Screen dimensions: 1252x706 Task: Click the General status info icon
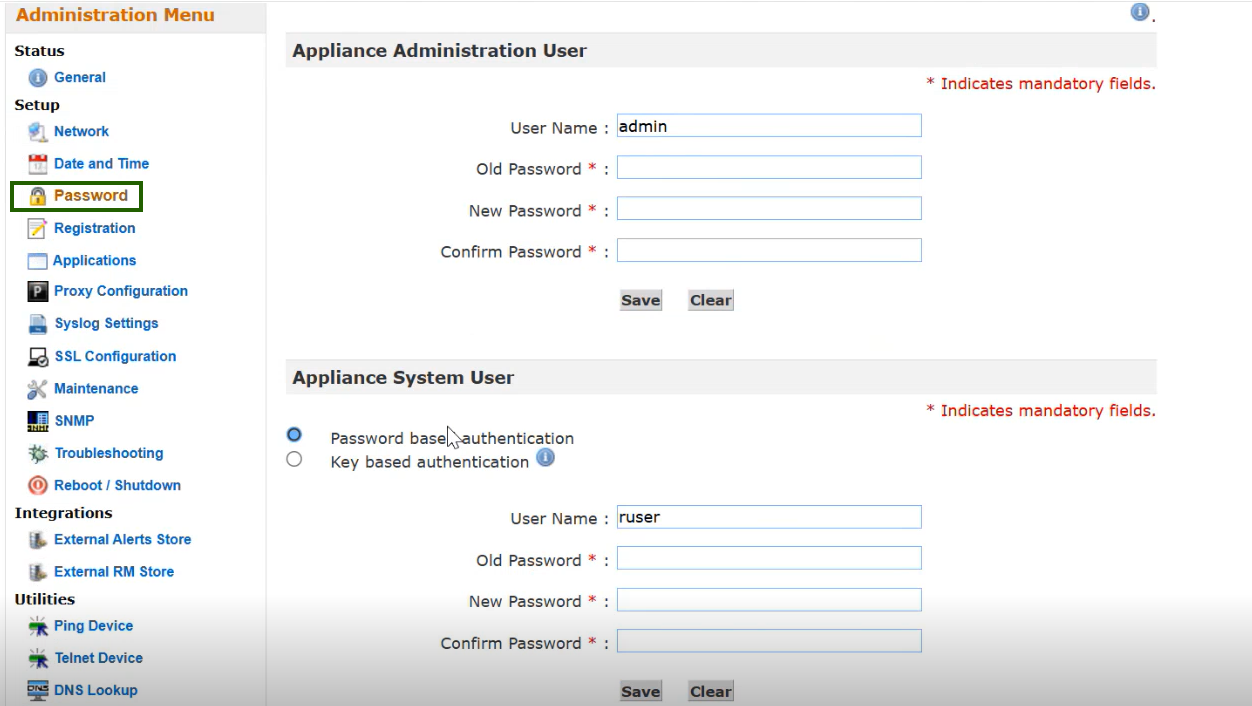(x=38, y=78)
